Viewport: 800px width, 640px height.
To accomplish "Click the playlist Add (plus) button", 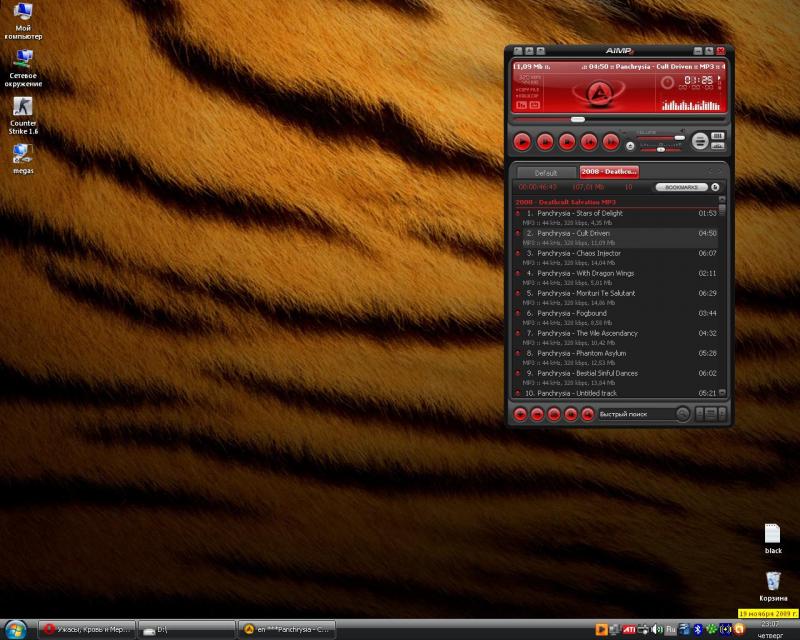I will coord(520,414).
